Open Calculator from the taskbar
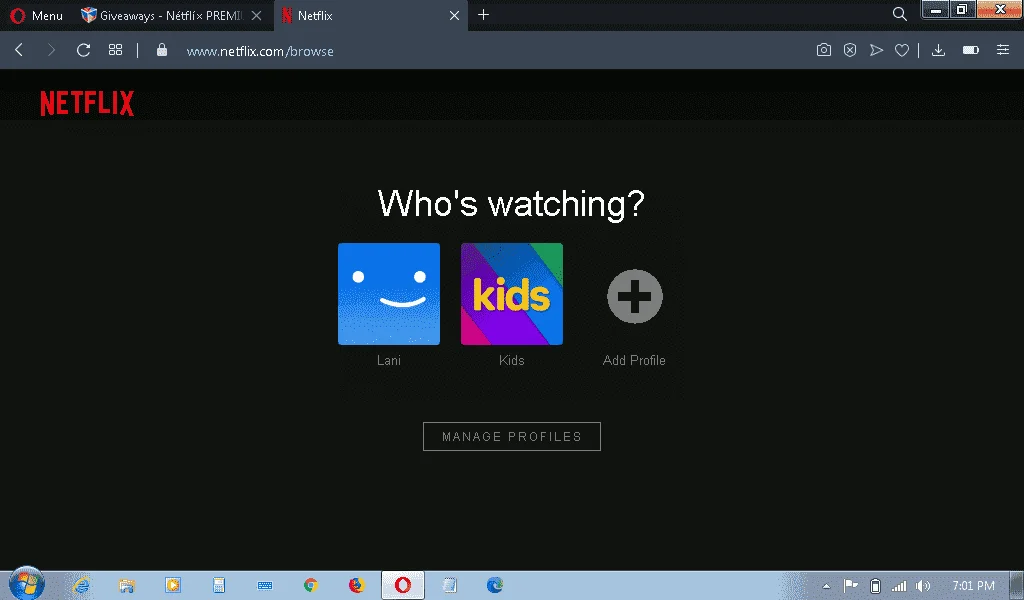This screenshot has width=1024, height=600. (x=219, y=585)
